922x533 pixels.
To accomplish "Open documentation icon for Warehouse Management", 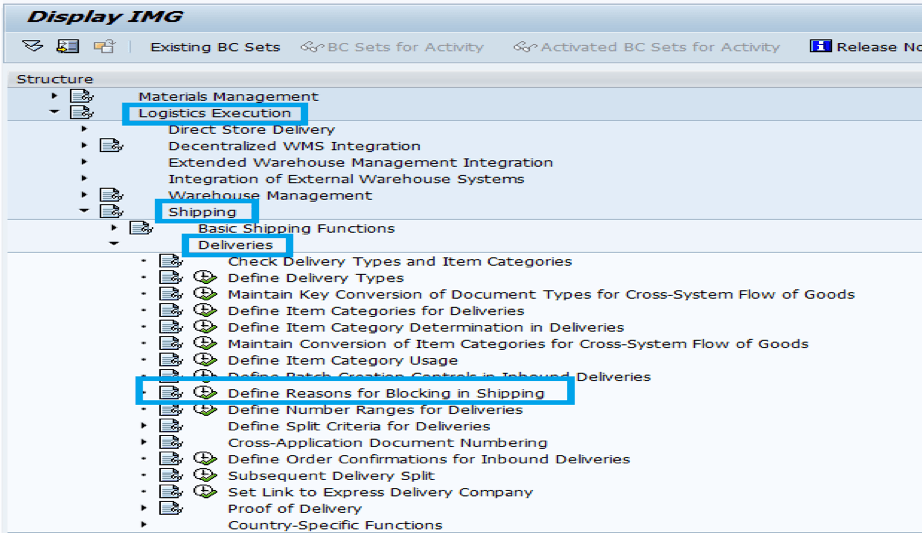I will click(112, 195).
